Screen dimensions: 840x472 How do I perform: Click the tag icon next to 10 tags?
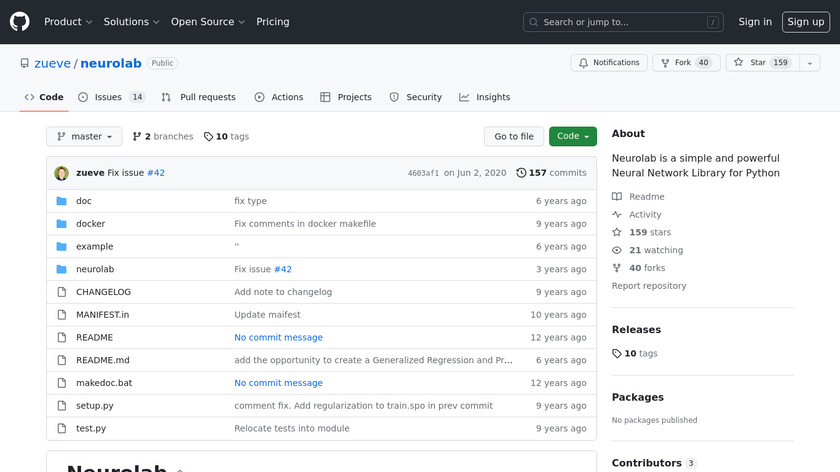[x=208, y=137]
